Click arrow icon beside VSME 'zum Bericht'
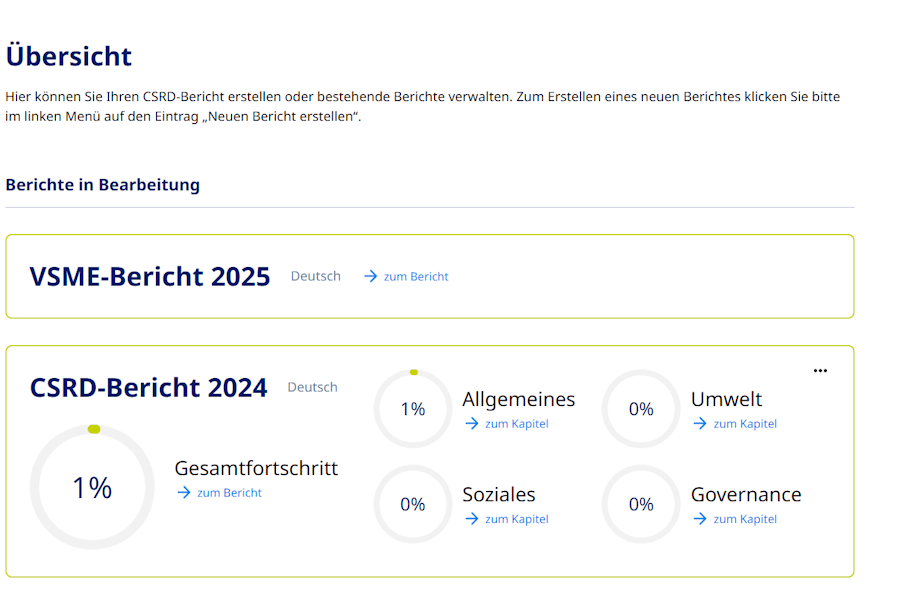 click(370, 276)
